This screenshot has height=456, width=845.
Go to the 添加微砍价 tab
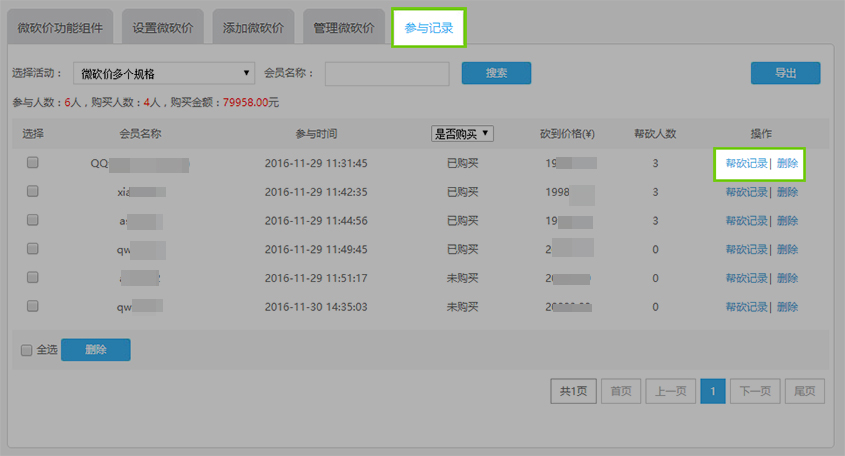click(x=253, y=28)
